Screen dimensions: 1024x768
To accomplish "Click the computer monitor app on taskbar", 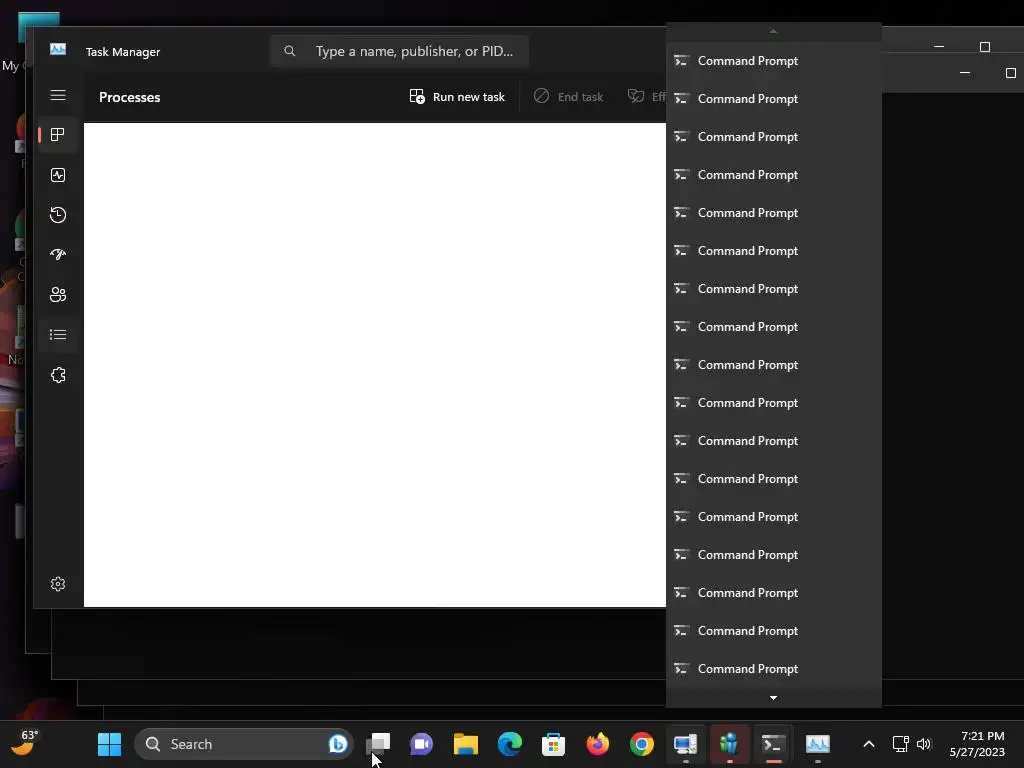I will [x=686, y=744].
